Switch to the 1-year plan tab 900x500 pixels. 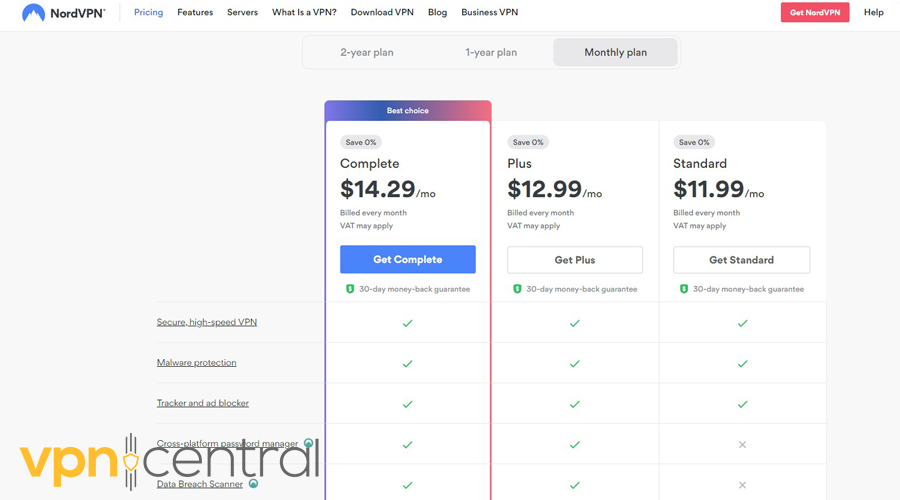(x=491, y=52)
